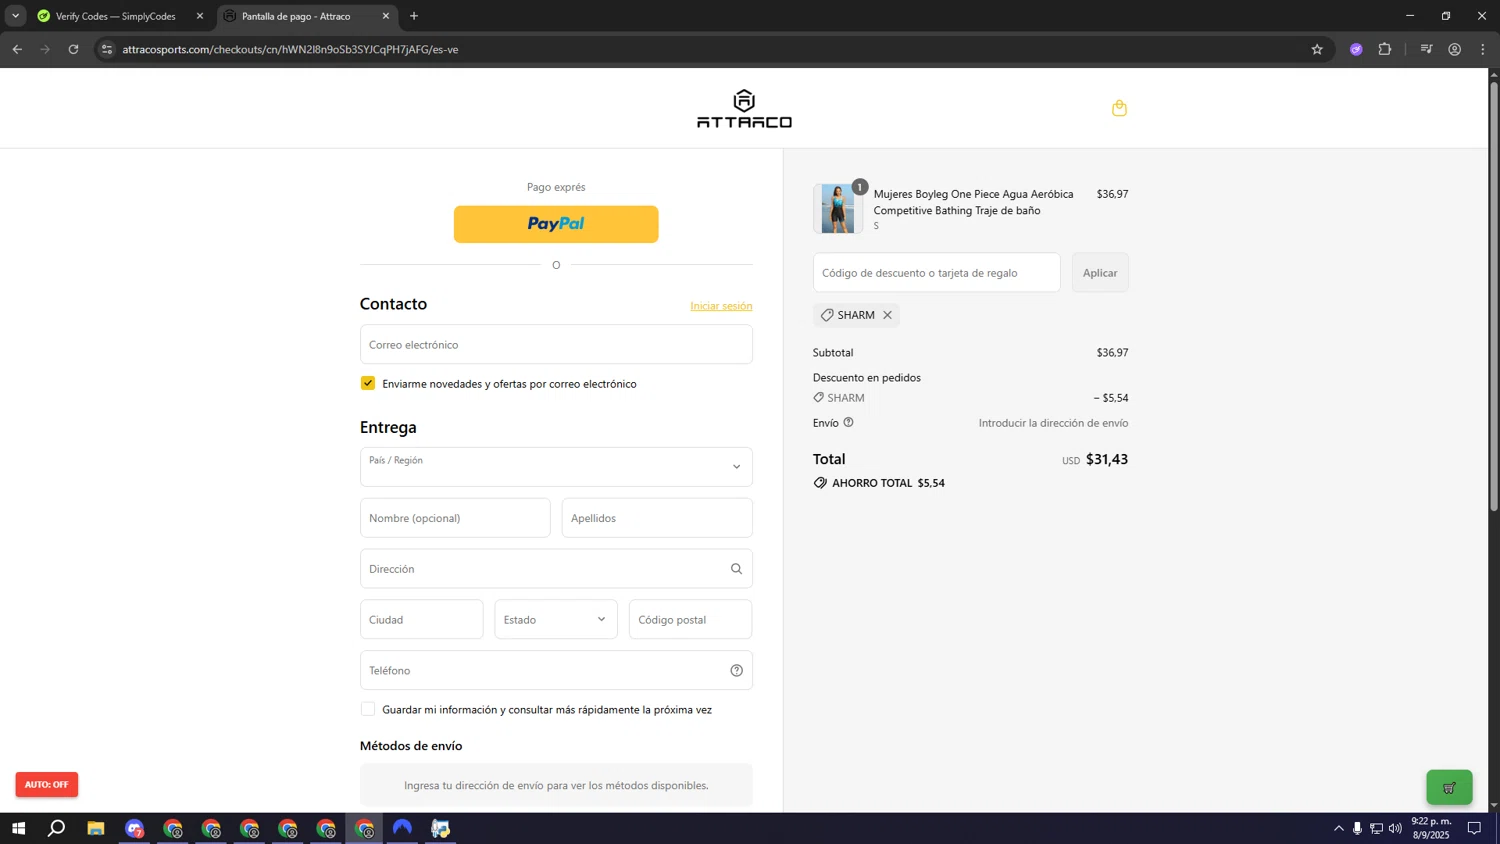Open the shopping bag cart icon
Viewport: 1500px width, 844px height.
pyautogui.click(x=1119, y=108)
